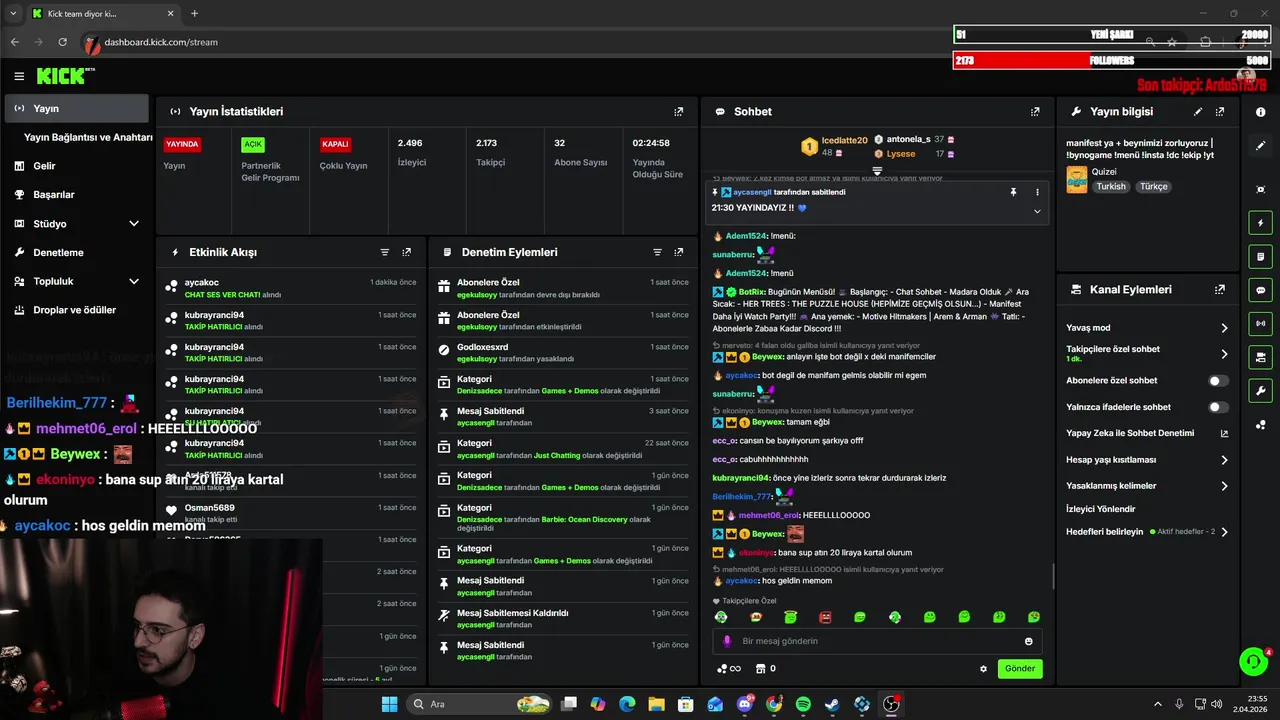Open Steam from the Windows taskbar
The height and width of the screenshot is (720, 1280).
(x=832, y=704)
